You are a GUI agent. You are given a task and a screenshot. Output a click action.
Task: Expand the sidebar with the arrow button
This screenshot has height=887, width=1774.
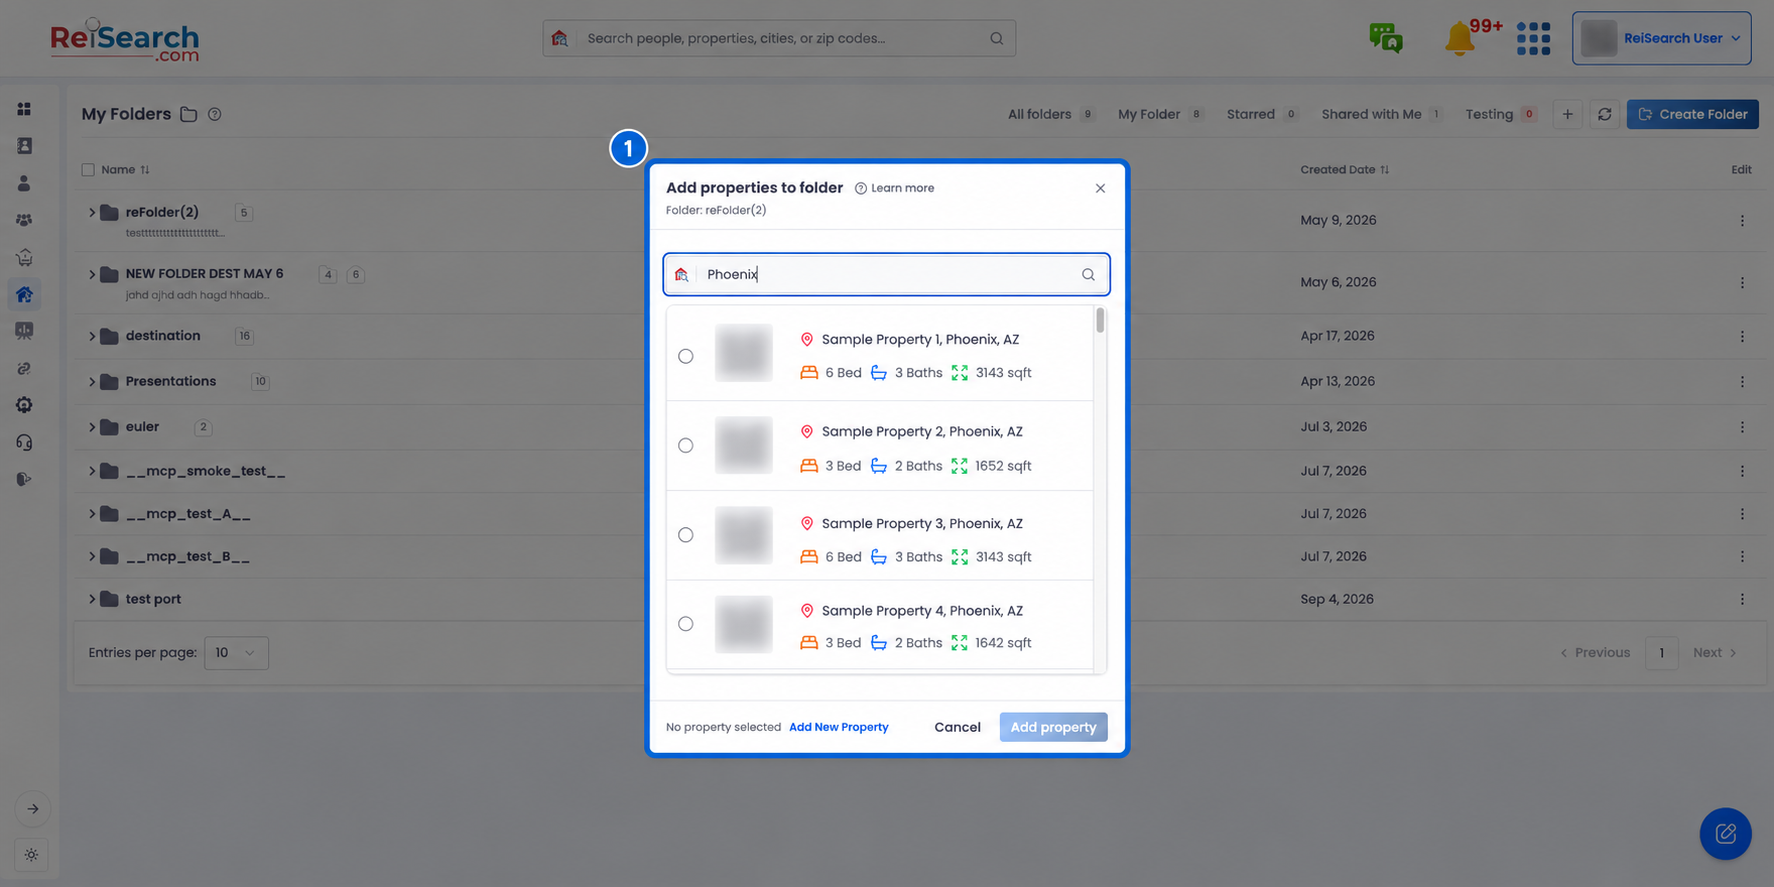(33, 809)
